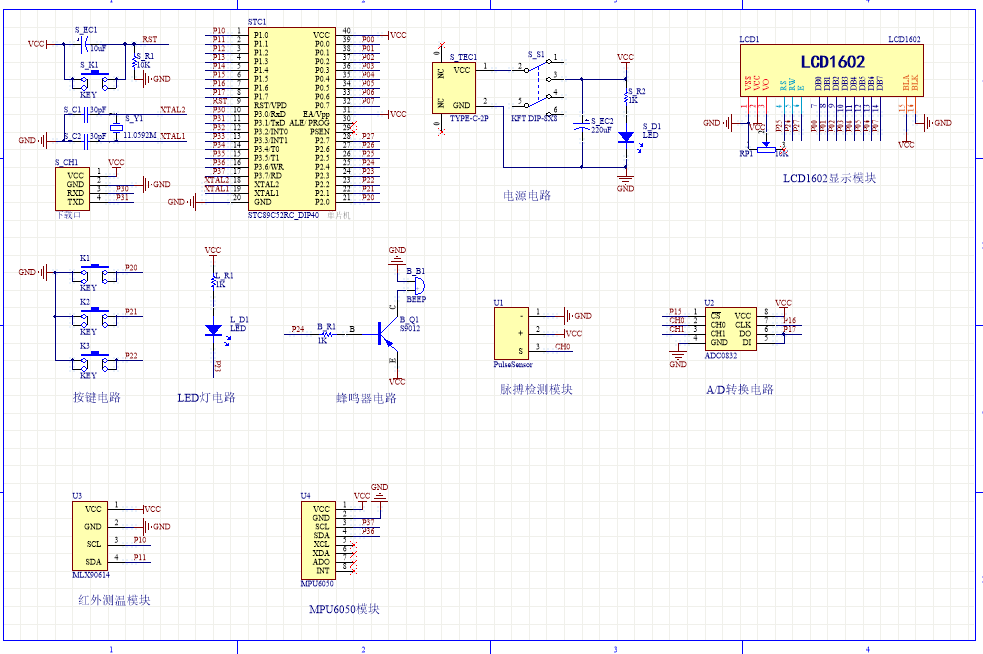
Task: Select the S_Y1 crystal oscillator symbol
Action: (117, 127)
